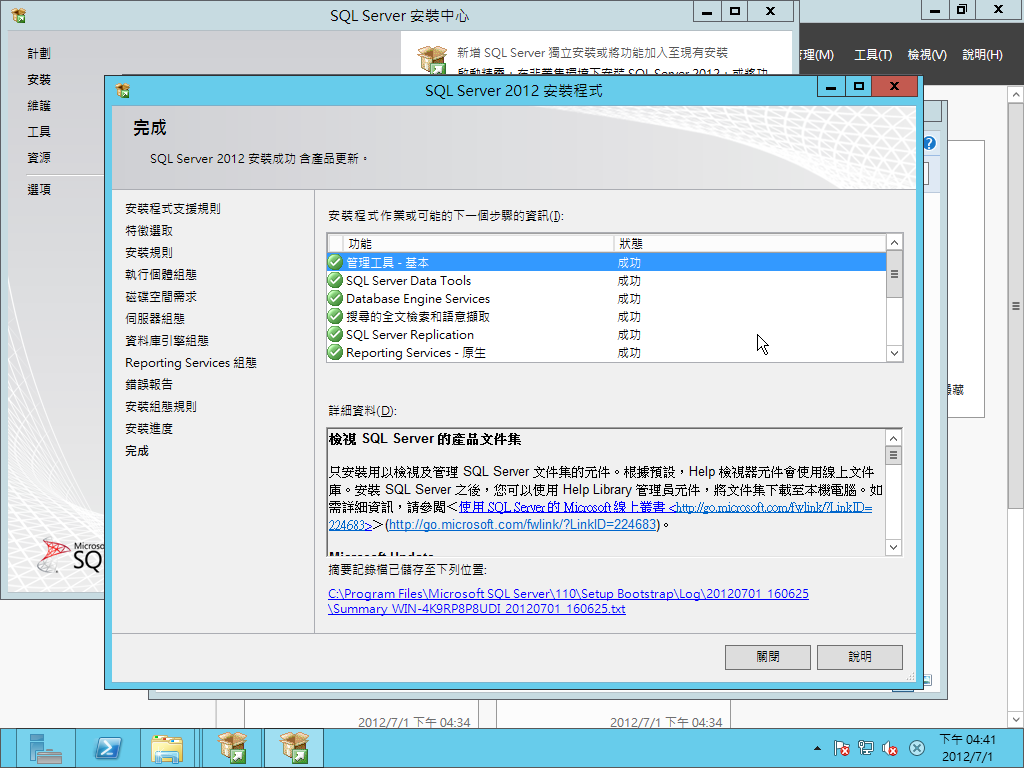Select 安裝 in 安裝中心 sidebar
The width and height of the screenshot is (1024, 768).
39,80
